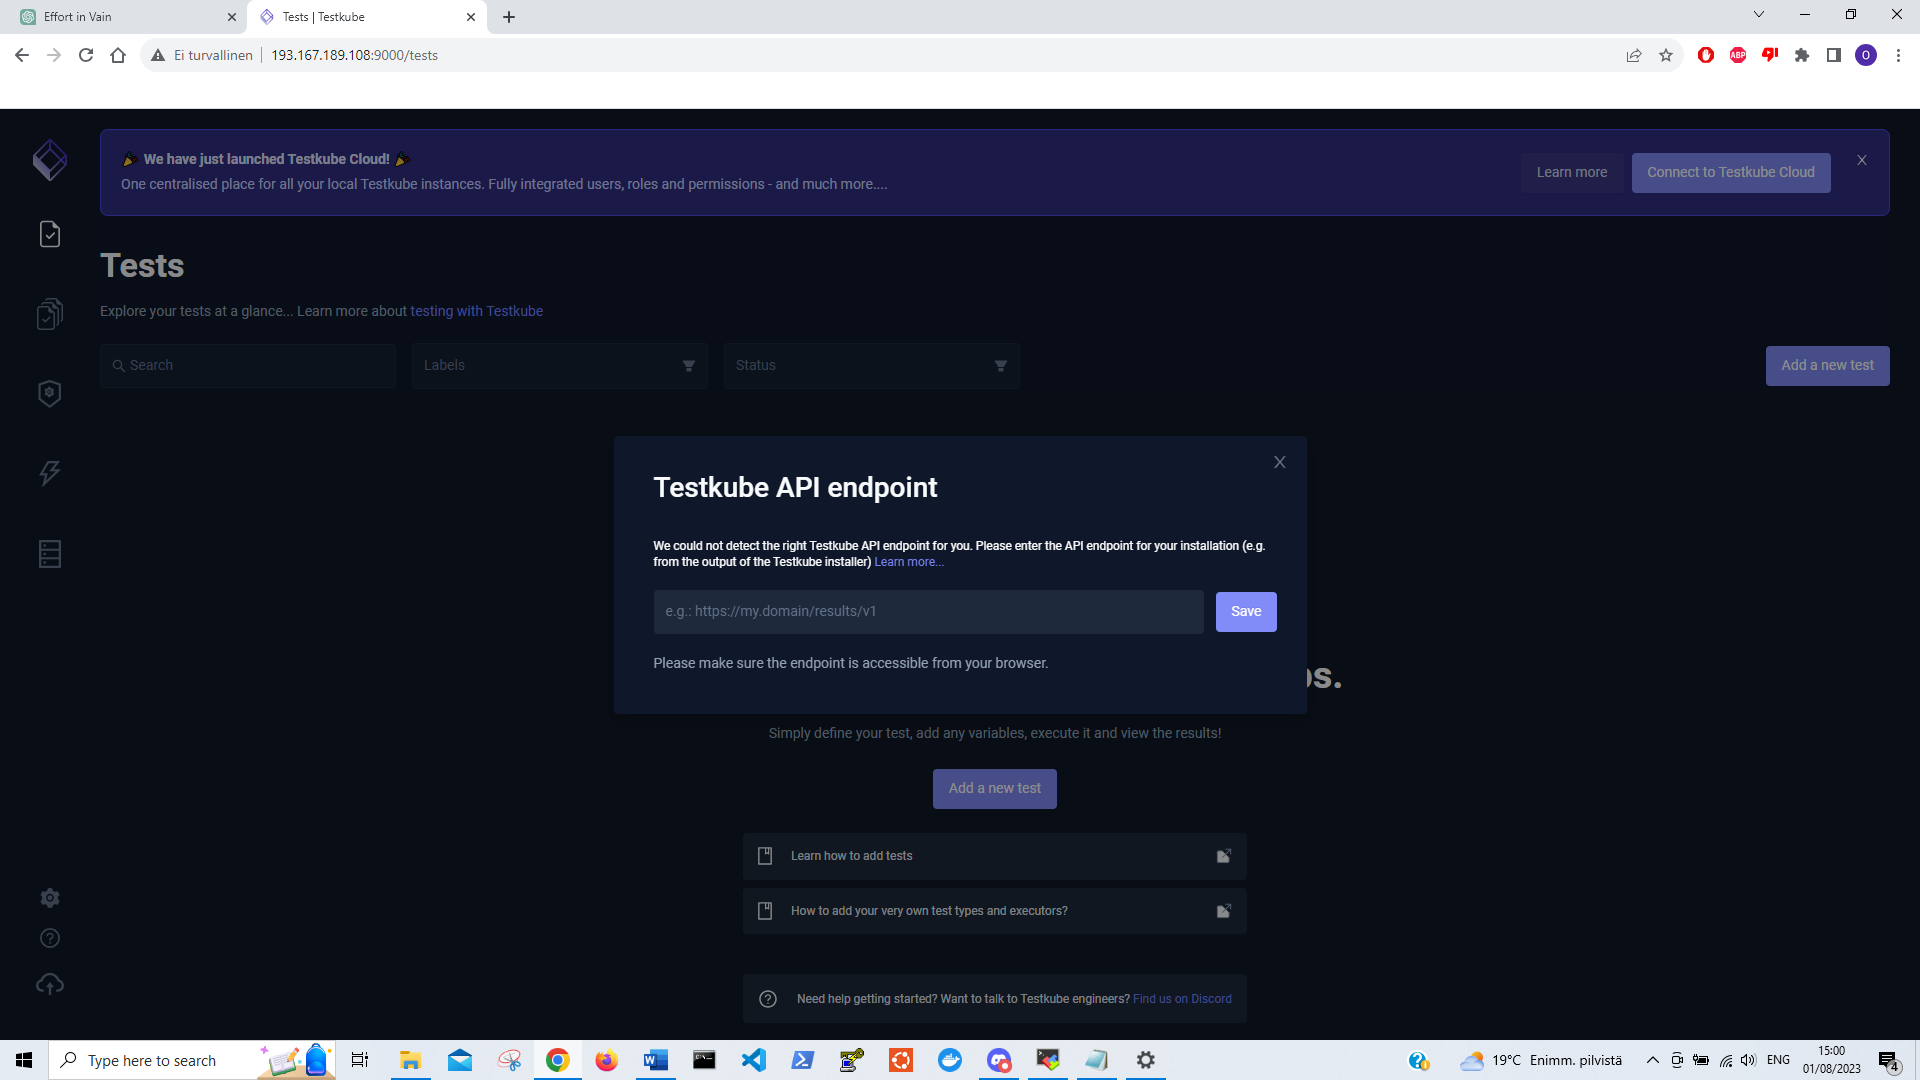Viewport: 1920px width, 1080px height.
Task: Open the taskbar clock and date
Action: pyautogui.click(x=1831, y=1060)
